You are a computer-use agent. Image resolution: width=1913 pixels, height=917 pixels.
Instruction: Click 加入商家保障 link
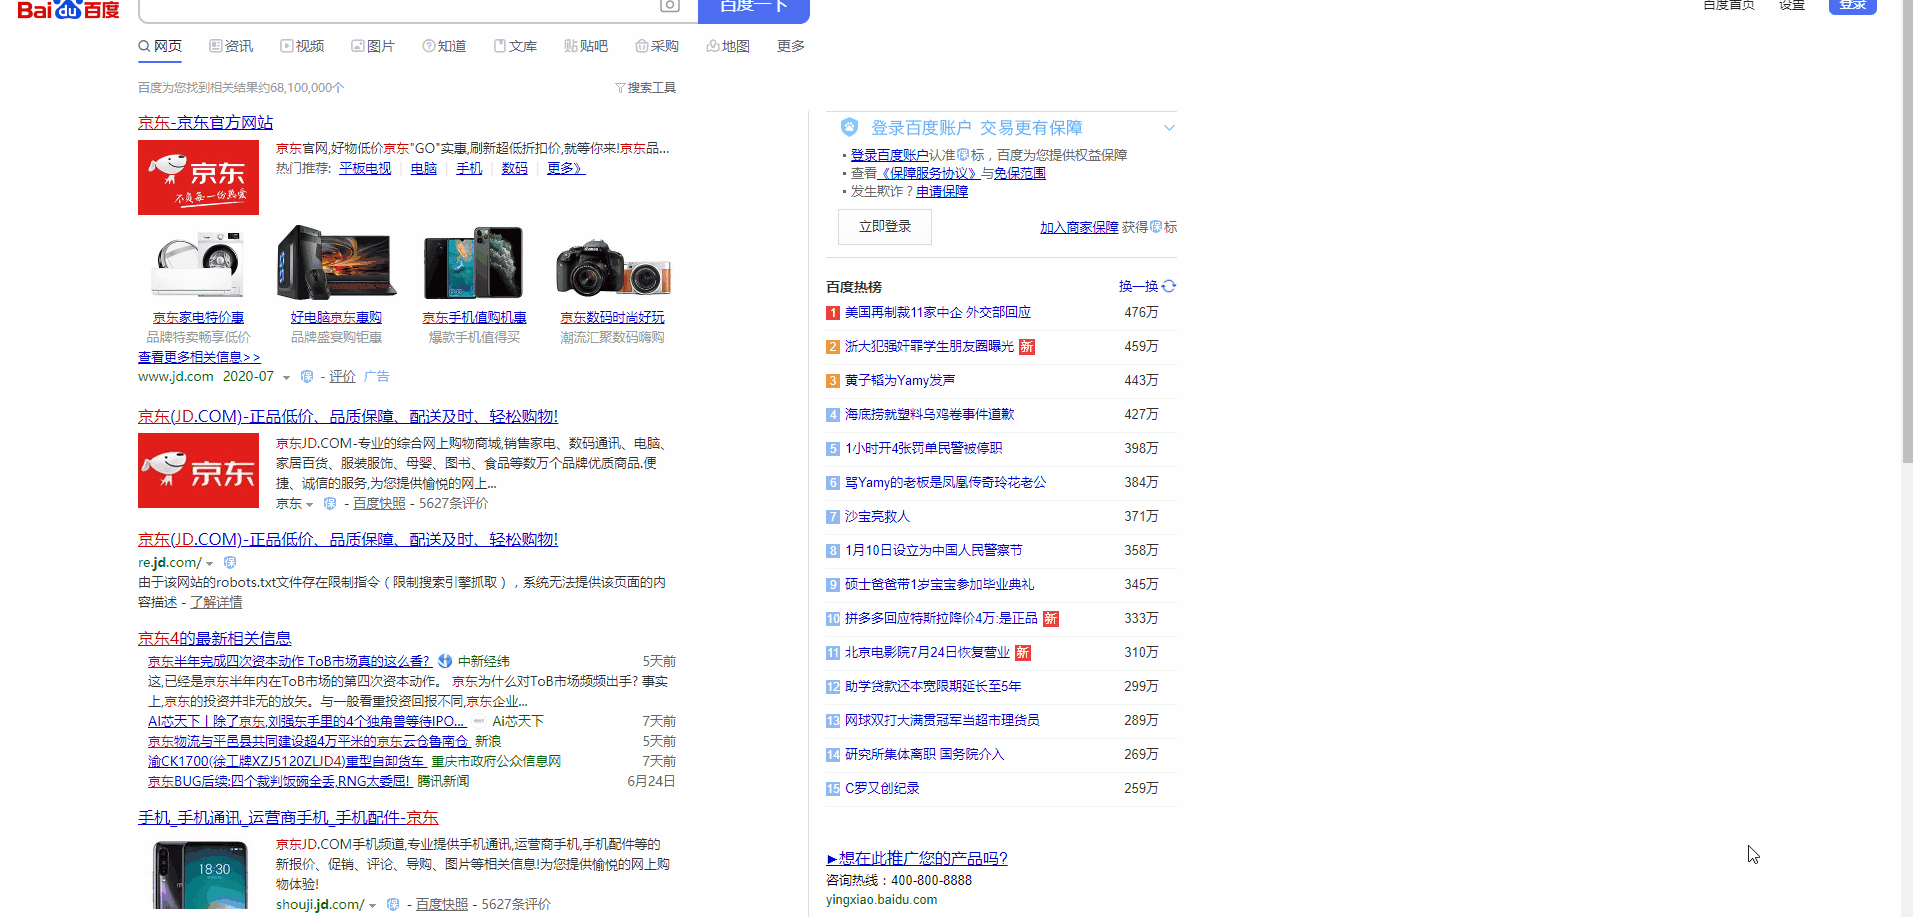1079,227
